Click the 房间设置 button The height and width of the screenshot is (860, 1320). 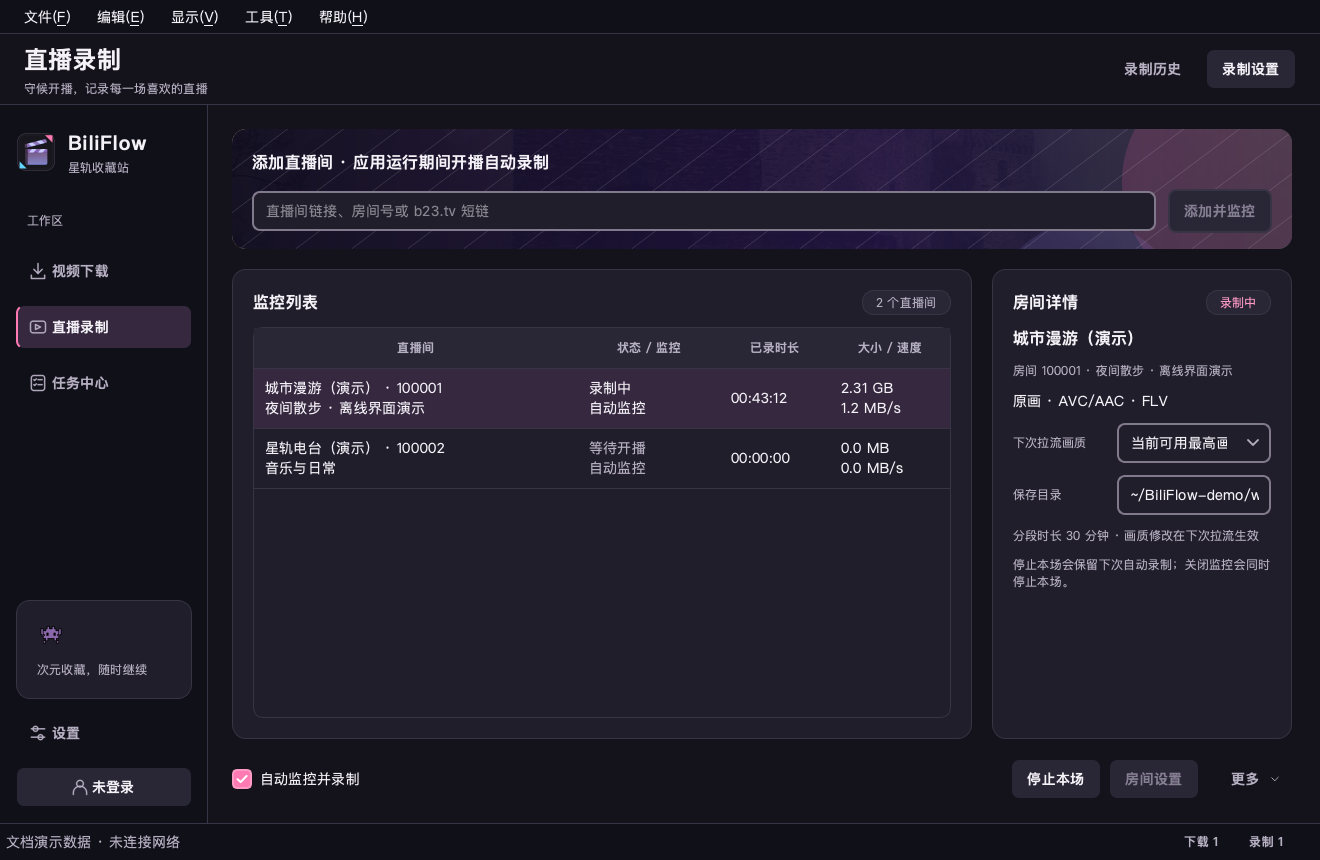(x=1153, y=779)
